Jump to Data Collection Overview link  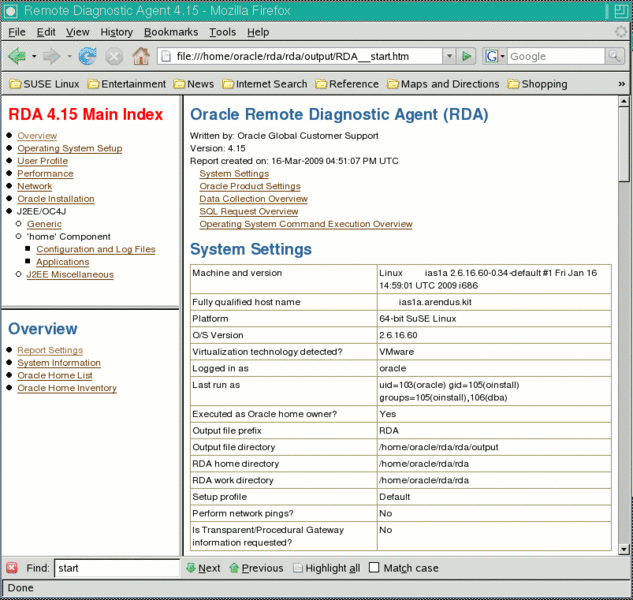254,199
